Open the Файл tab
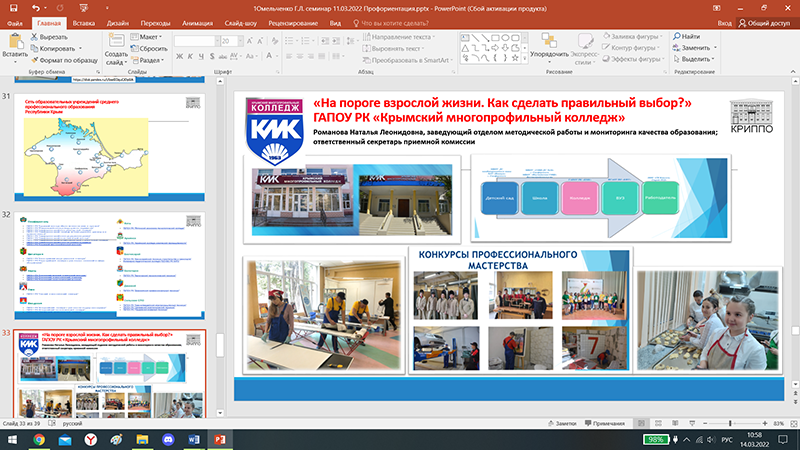 click(15, 23)
